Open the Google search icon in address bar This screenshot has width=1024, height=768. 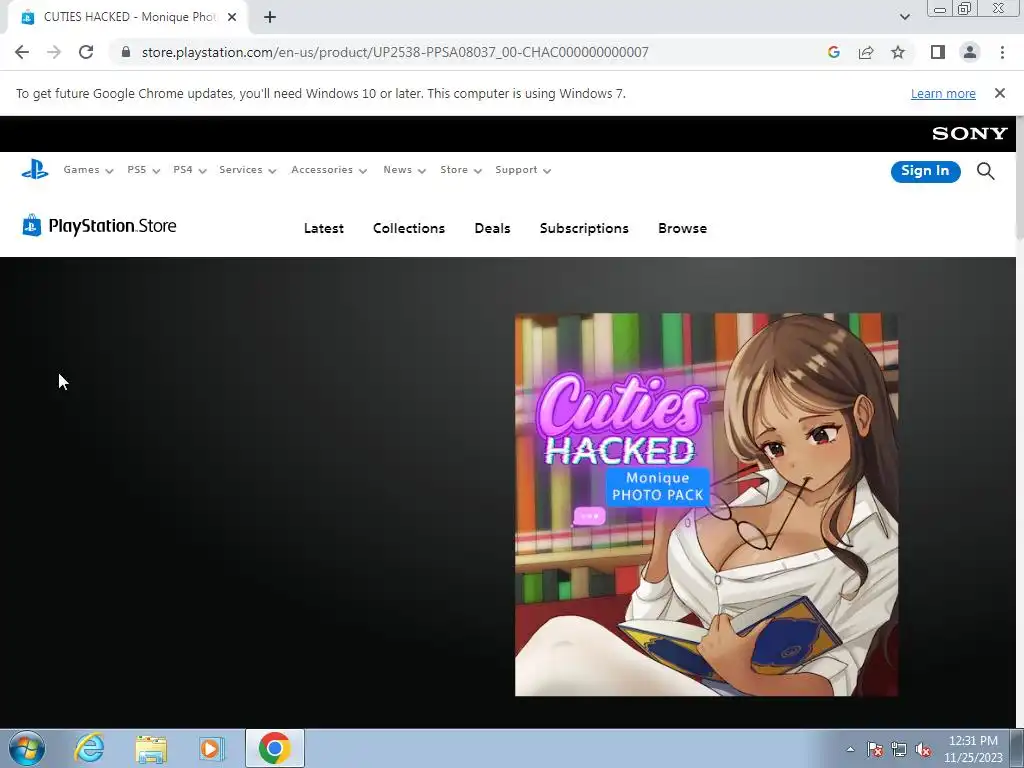point(833,52)
